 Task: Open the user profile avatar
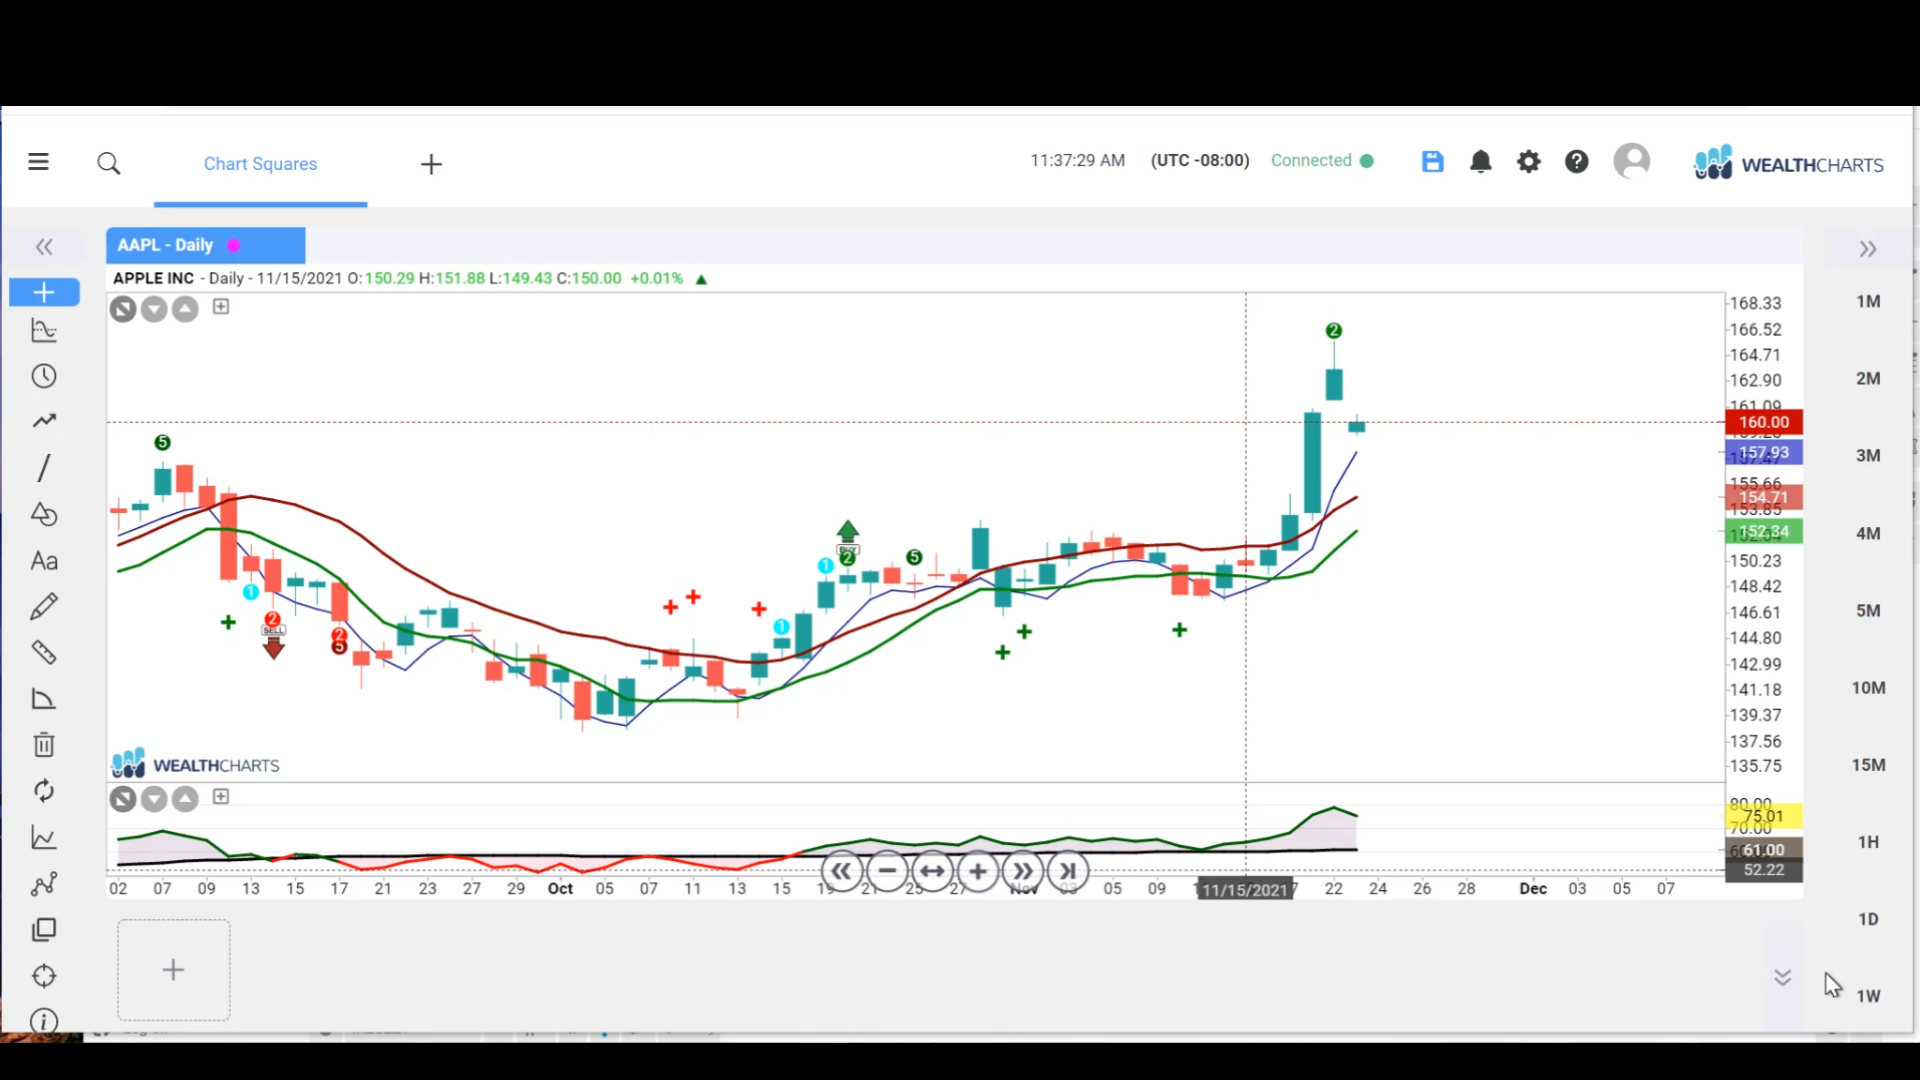[1632, 161]
